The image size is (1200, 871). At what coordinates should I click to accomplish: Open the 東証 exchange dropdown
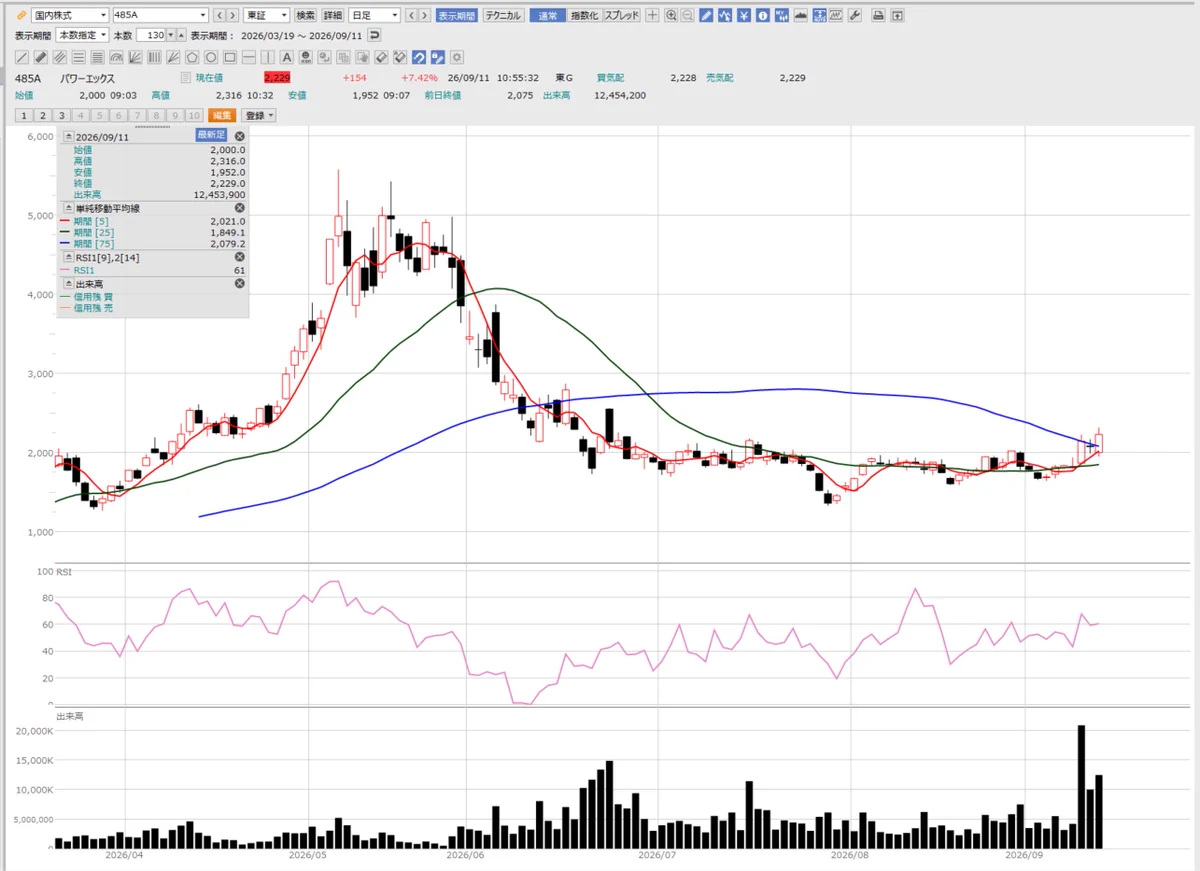coord(267,15)
